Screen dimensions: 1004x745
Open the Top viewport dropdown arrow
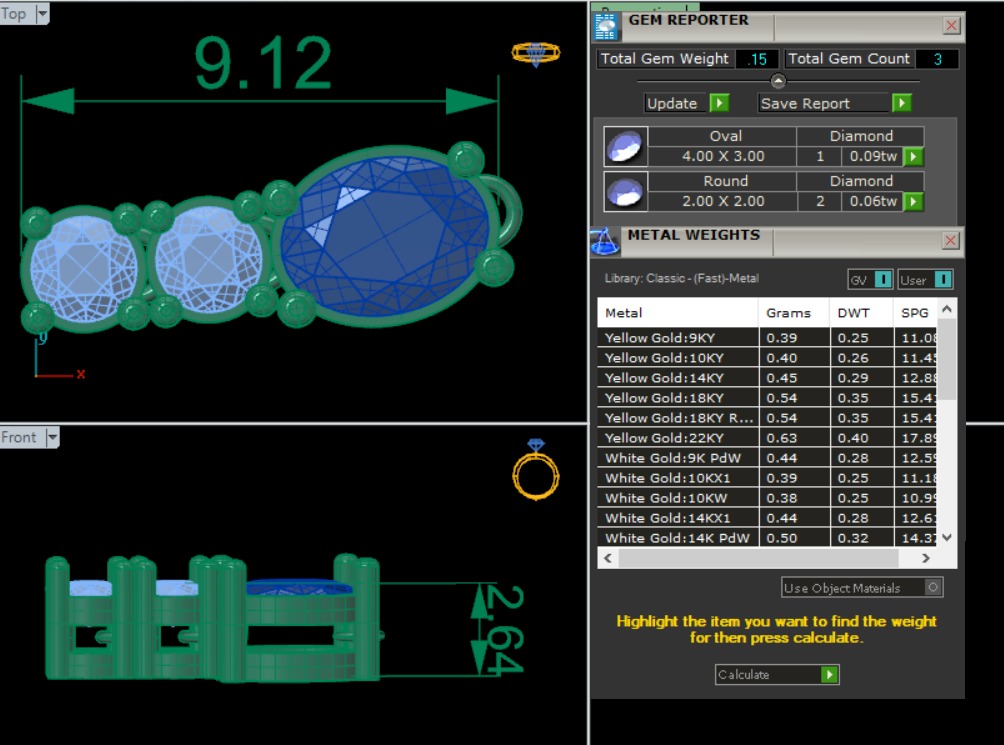42,13
